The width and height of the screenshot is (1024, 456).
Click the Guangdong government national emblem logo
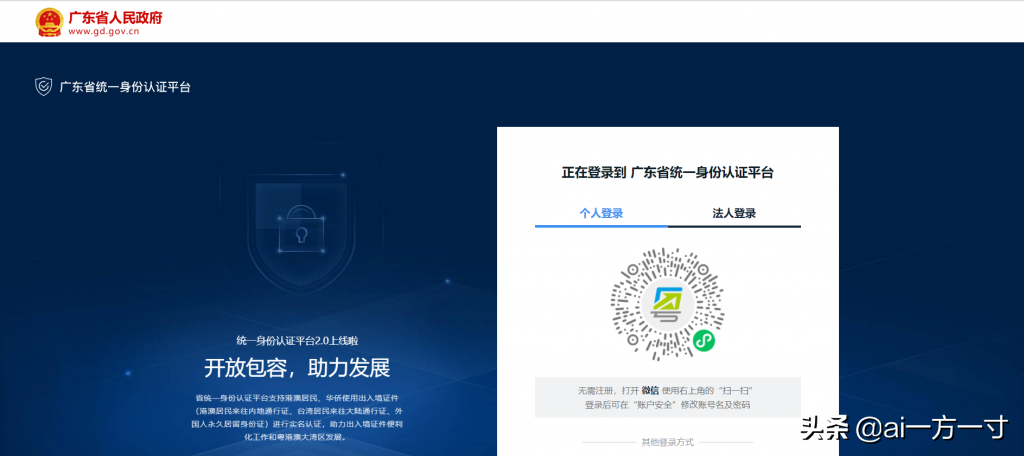click(x=49, y=22)
